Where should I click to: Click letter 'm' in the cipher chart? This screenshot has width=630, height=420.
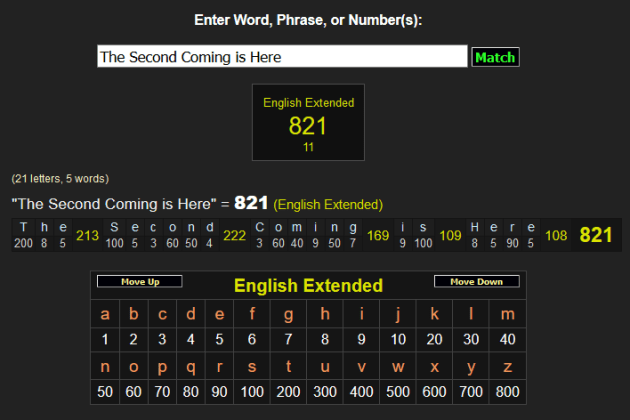(507, 315)
